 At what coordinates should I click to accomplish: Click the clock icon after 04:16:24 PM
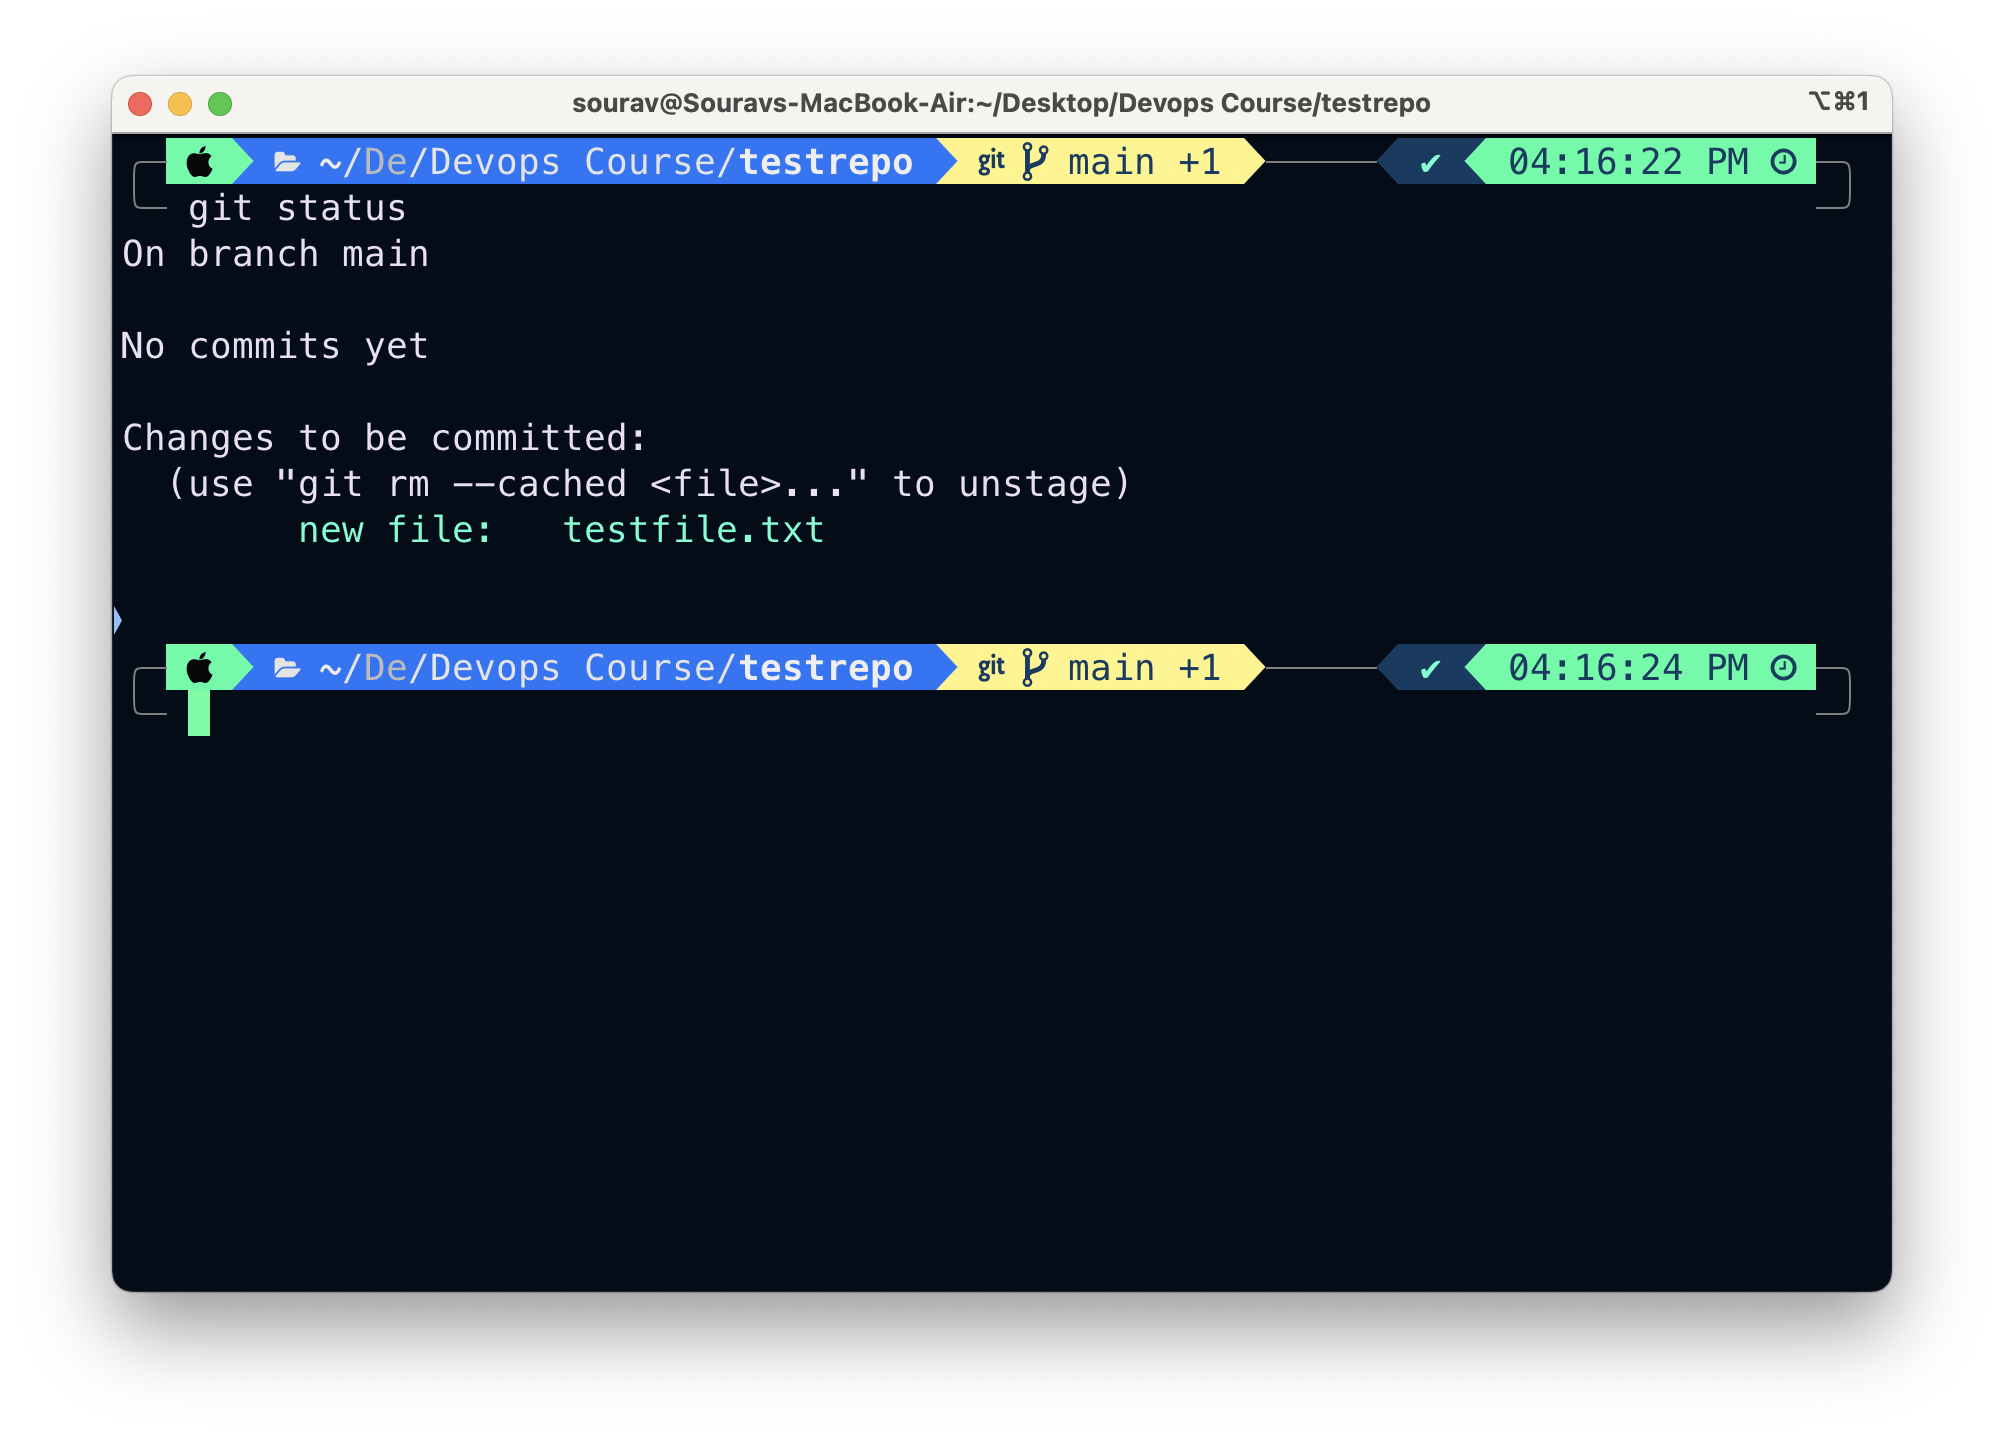click(x=1783, y=668)
